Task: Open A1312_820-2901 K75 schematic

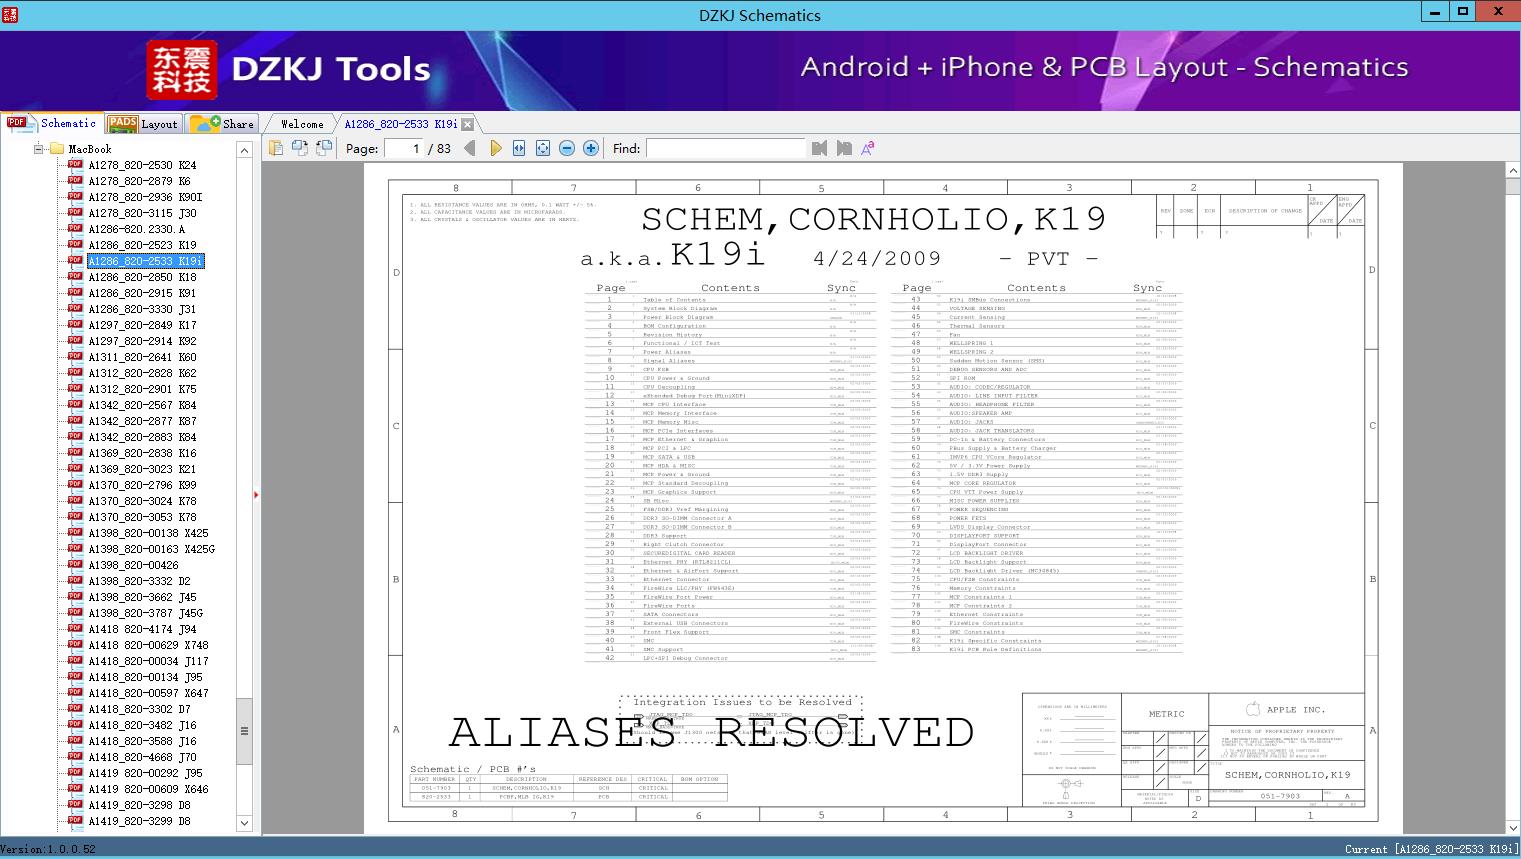Action: tap(142, 389)
